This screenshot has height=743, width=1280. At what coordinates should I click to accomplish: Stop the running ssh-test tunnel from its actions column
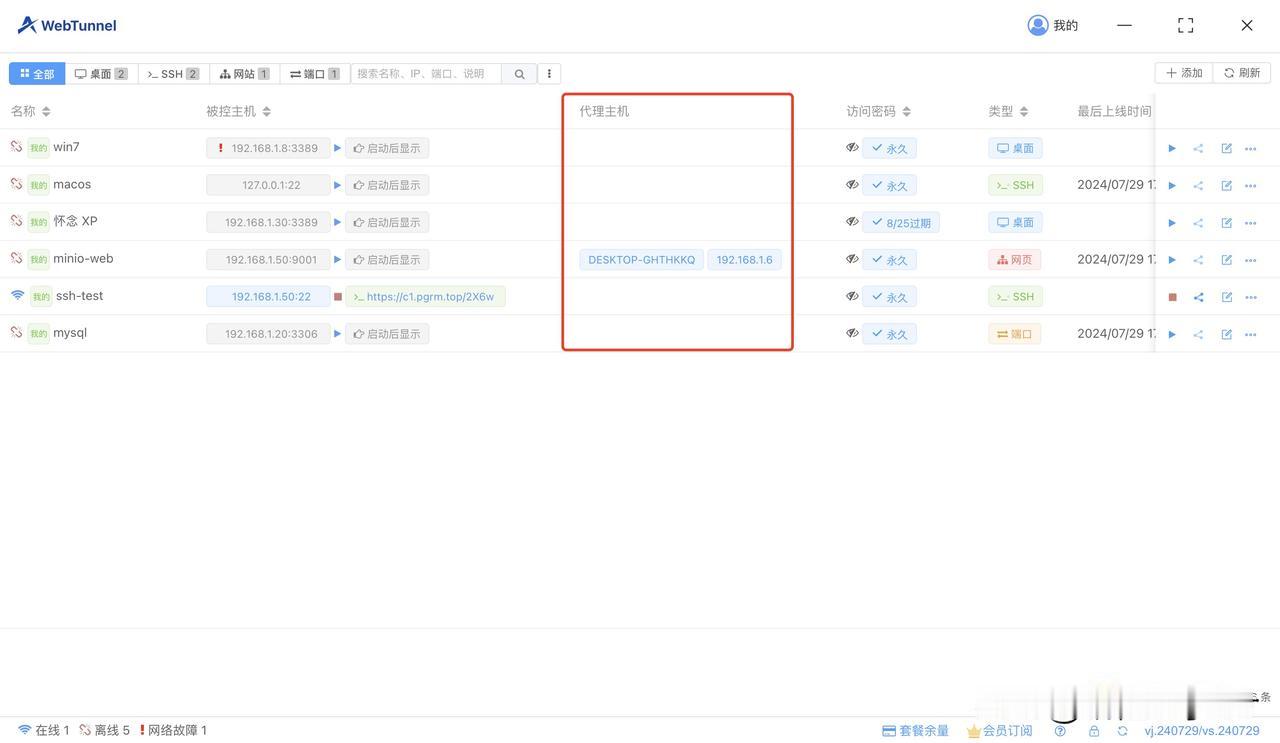1172,297
